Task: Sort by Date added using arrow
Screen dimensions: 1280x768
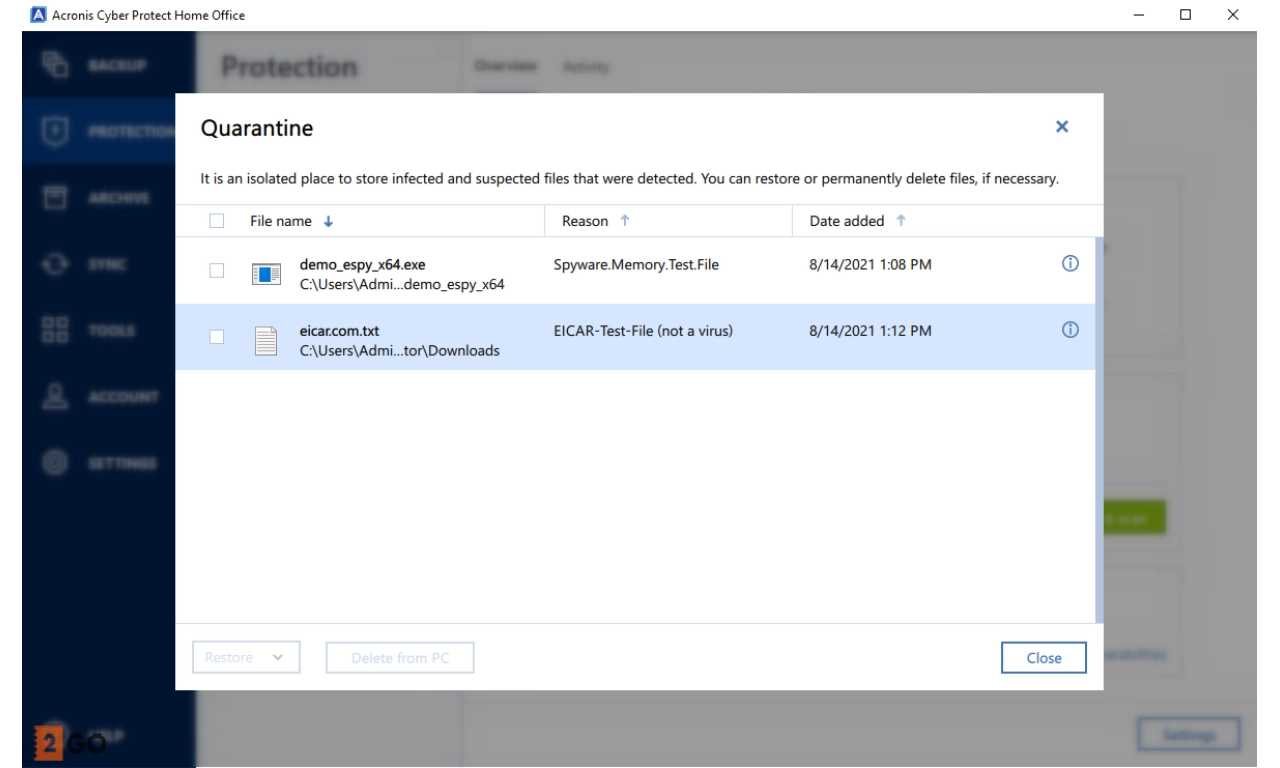Action: 901,221
